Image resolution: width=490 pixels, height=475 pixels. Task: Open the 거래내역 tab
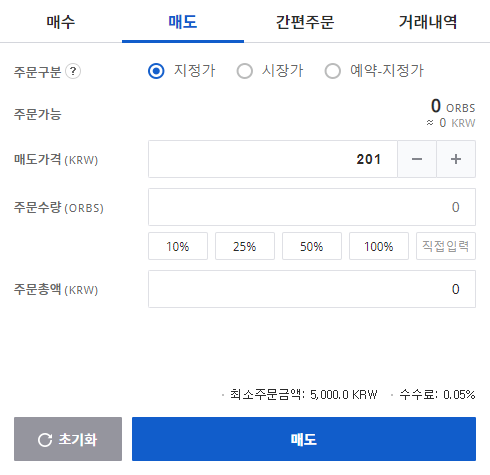[x=428, y=22]
